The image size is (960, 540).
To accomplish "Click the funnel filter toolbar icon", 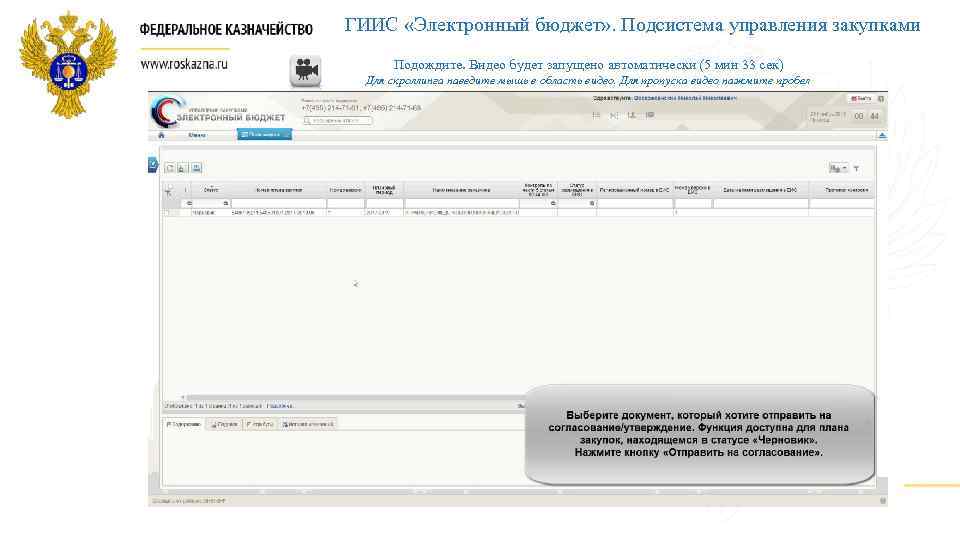I will pyautogui.click(x=857, y=168).
